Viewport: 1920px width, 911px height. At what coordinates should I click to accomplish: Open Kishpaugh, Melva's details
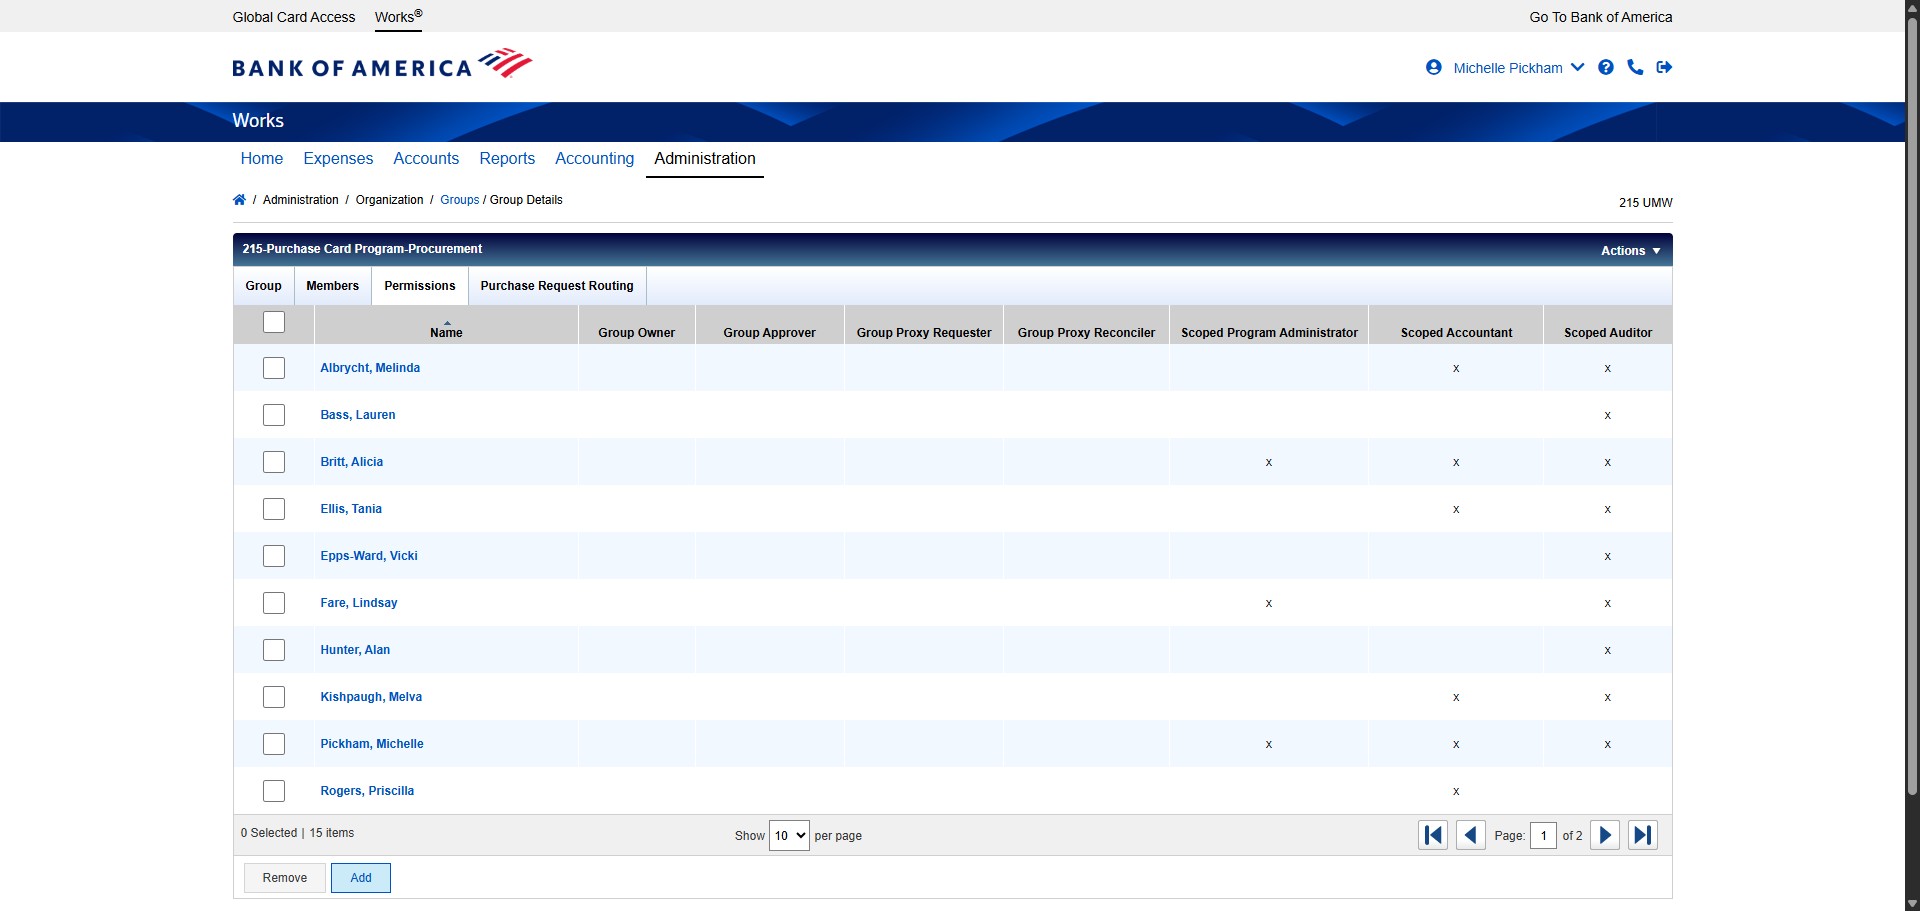coord(371,697)
